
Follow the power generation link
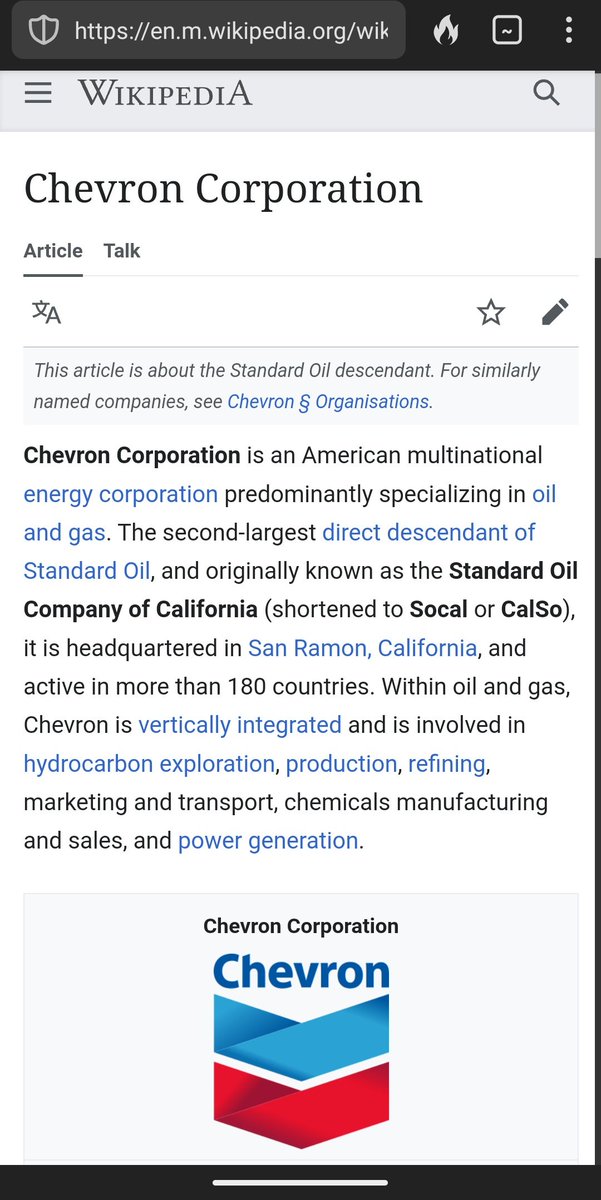point(268,841)
